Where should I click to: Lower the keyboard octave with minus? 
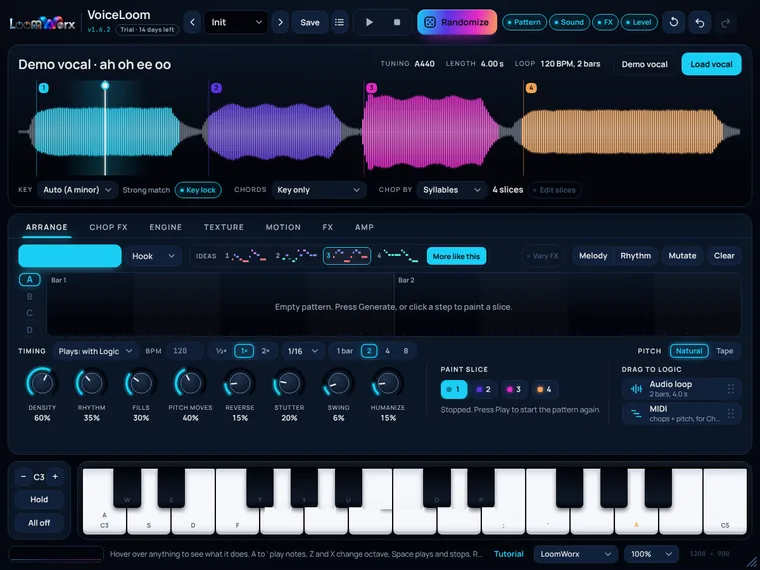tap(23, 477)
